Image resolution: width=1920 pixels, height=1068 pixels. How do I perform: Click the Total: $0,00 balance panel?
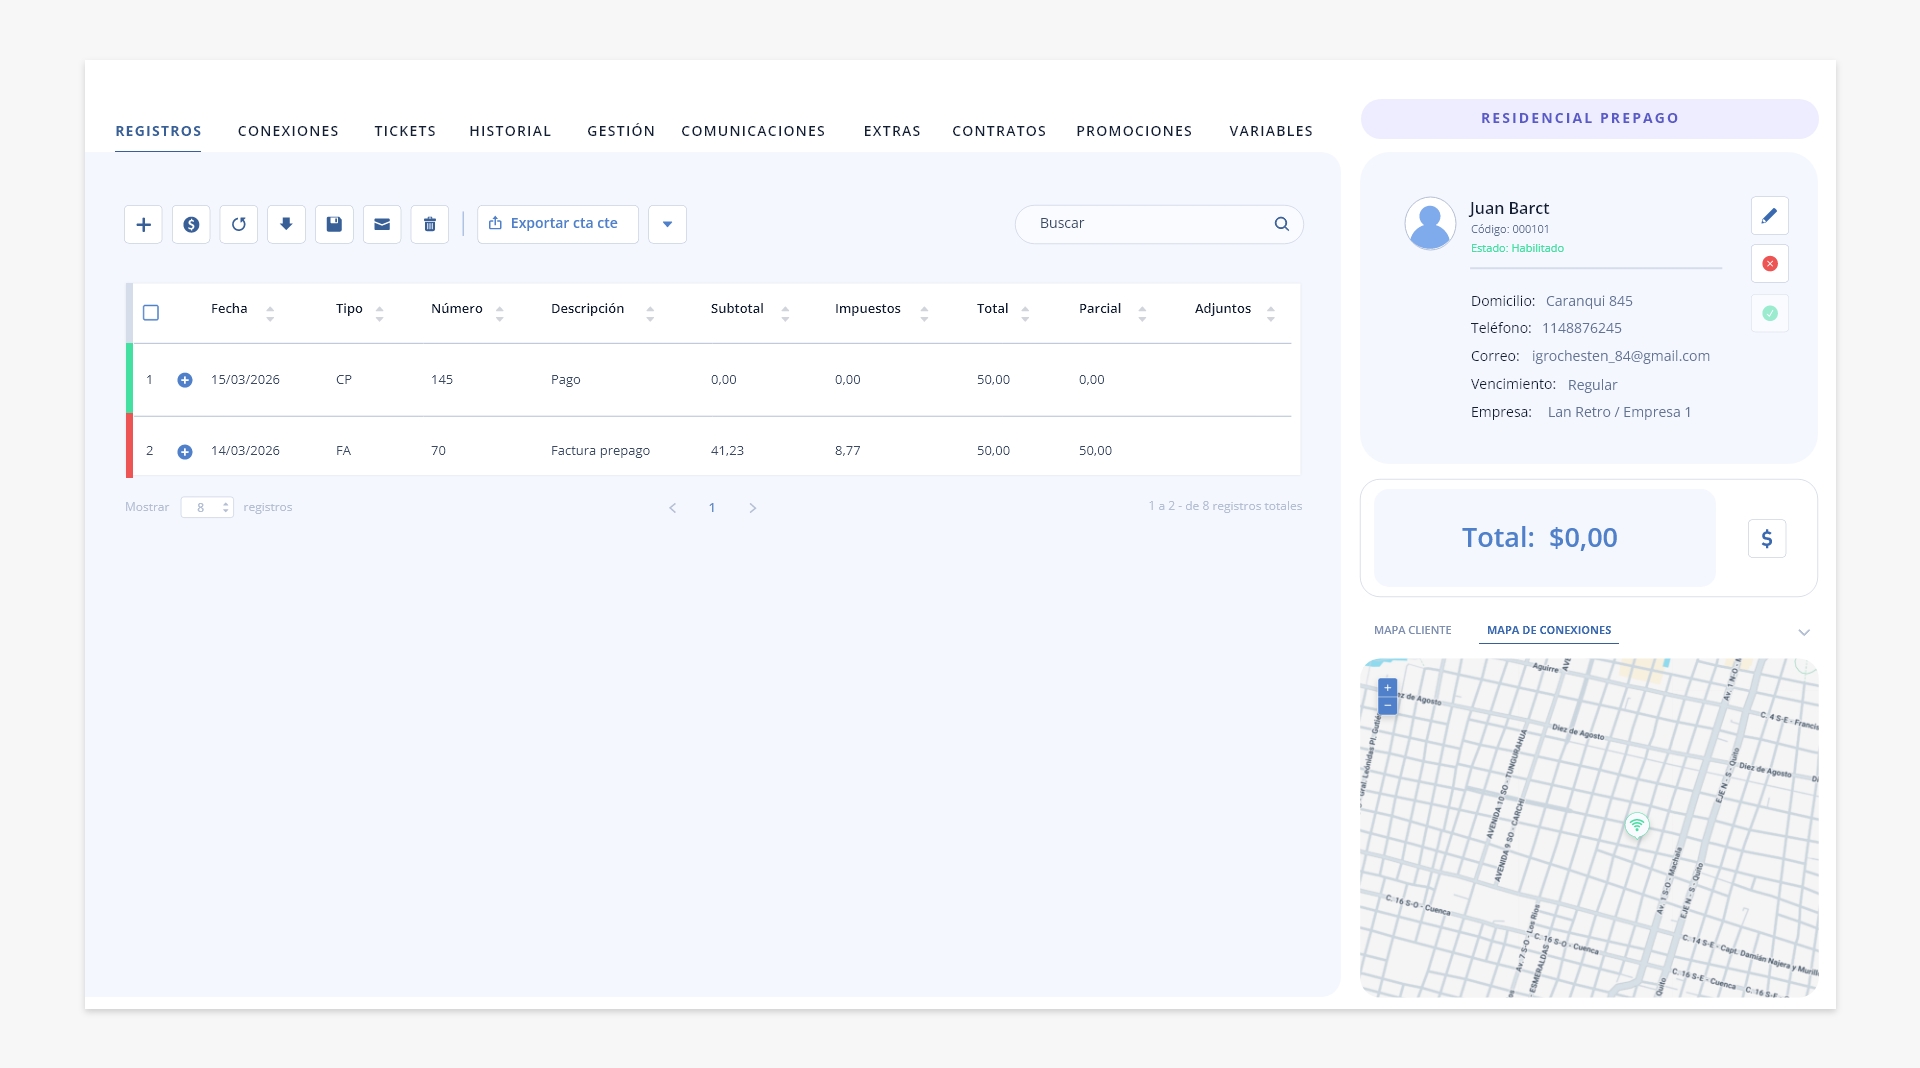1544,538
